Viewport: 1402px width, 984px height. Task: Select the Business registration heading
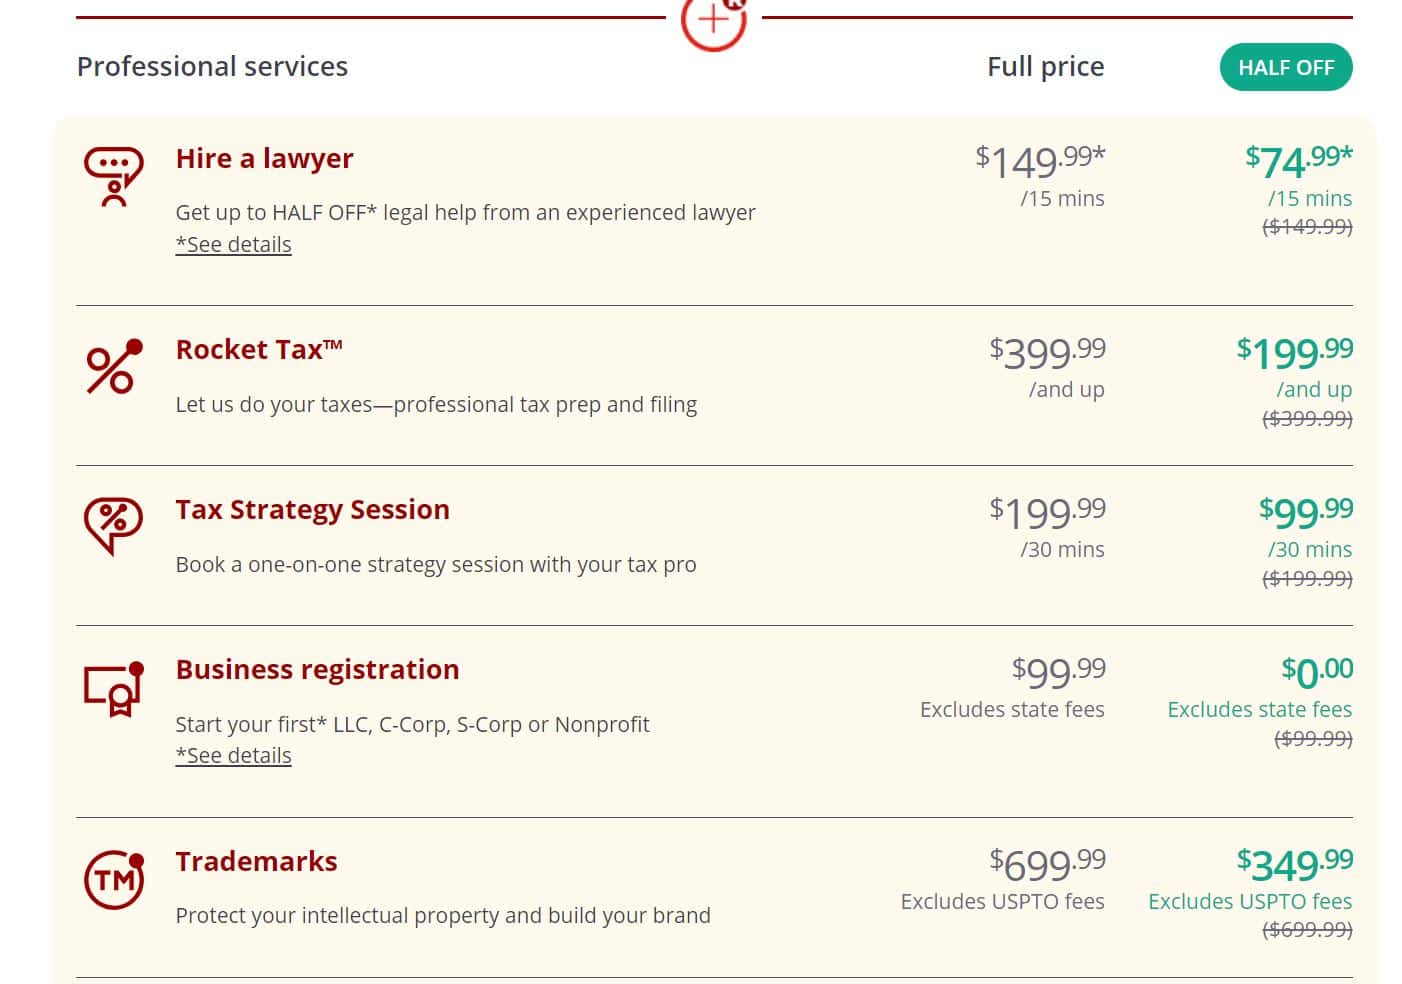(x=317, y=669)
